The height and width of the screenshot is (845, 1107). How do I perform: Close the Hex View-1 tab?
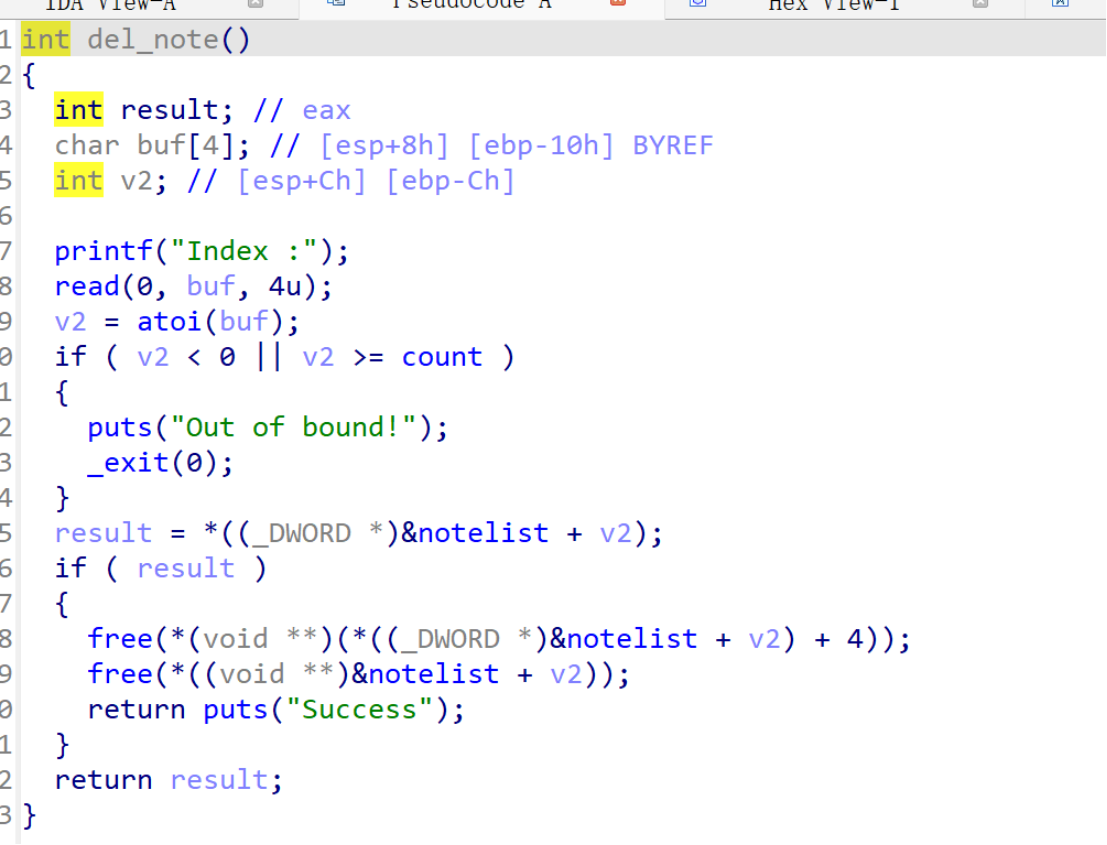point(980,4)
